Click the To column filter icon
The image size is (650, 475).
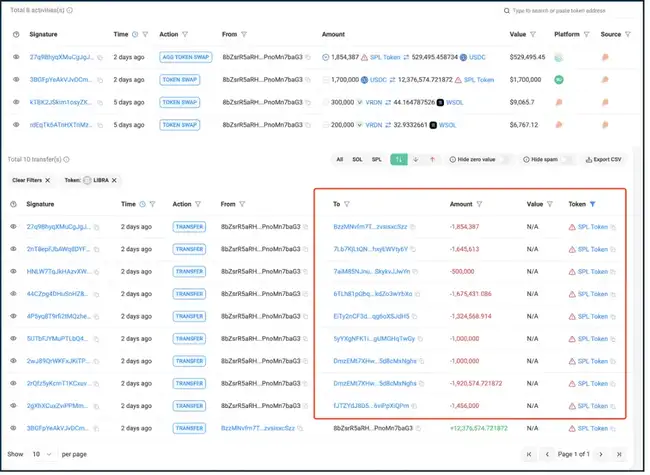347,203
